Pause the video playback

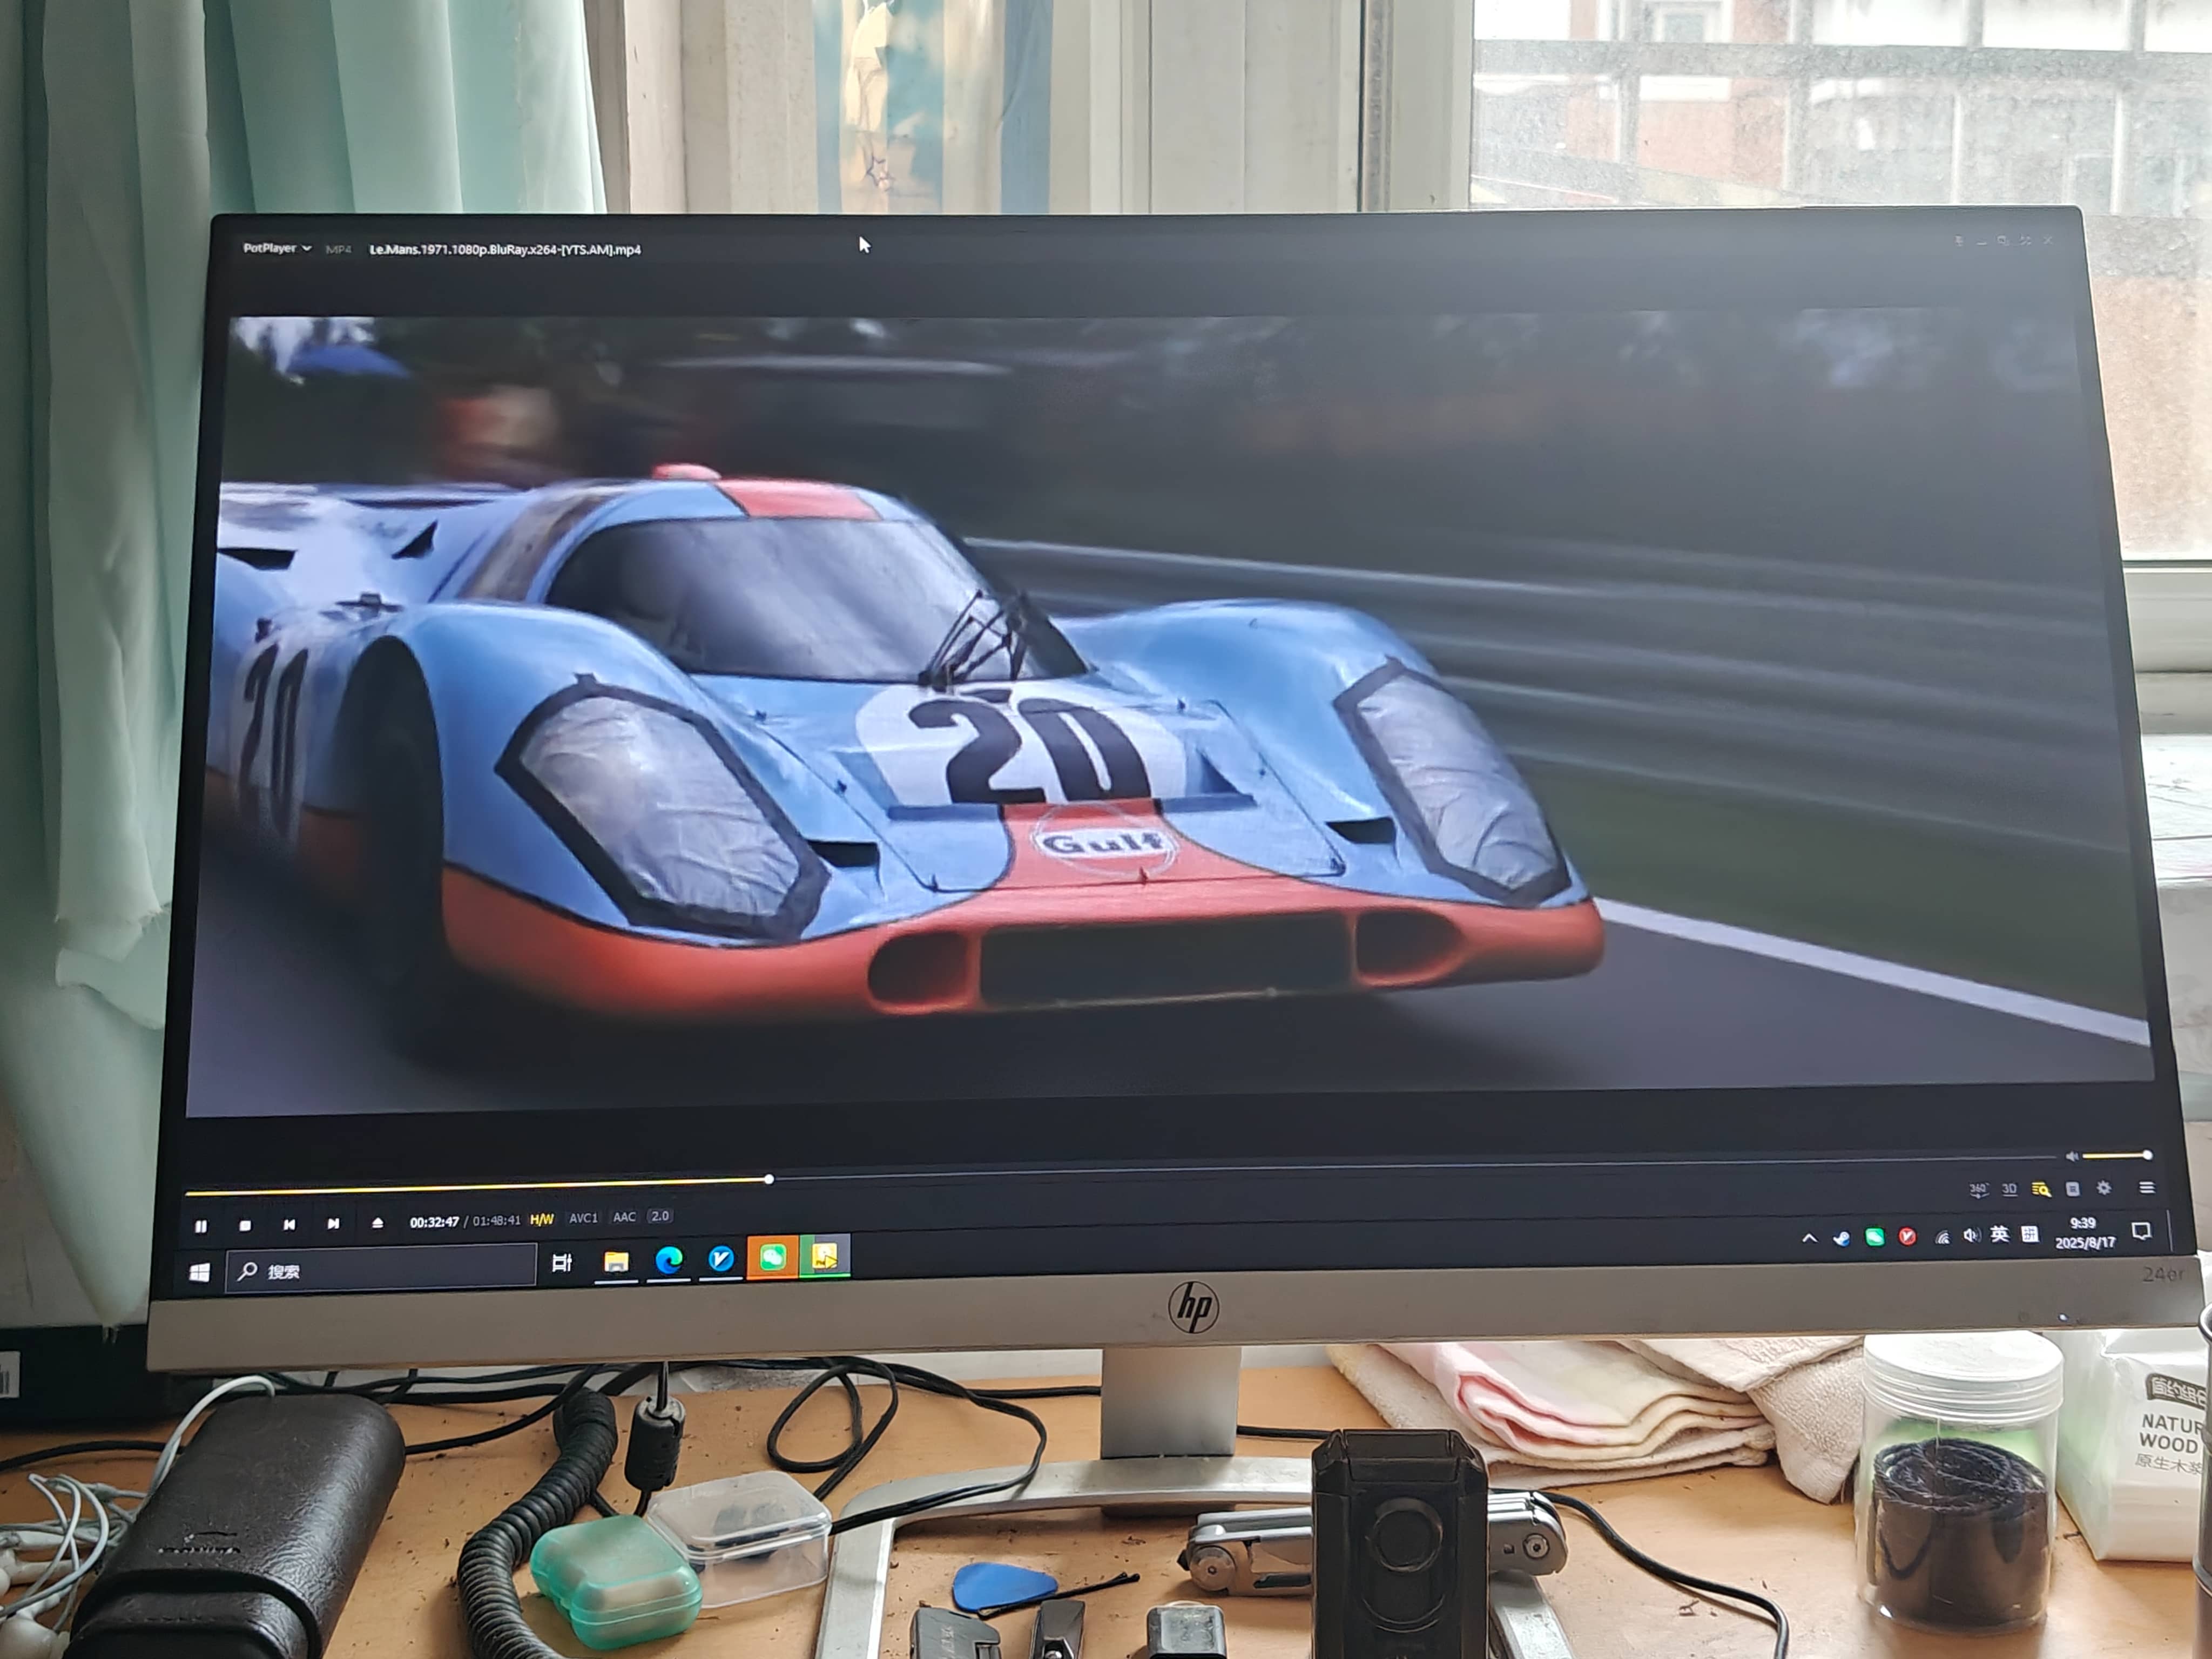click(x=201, y=1226)
